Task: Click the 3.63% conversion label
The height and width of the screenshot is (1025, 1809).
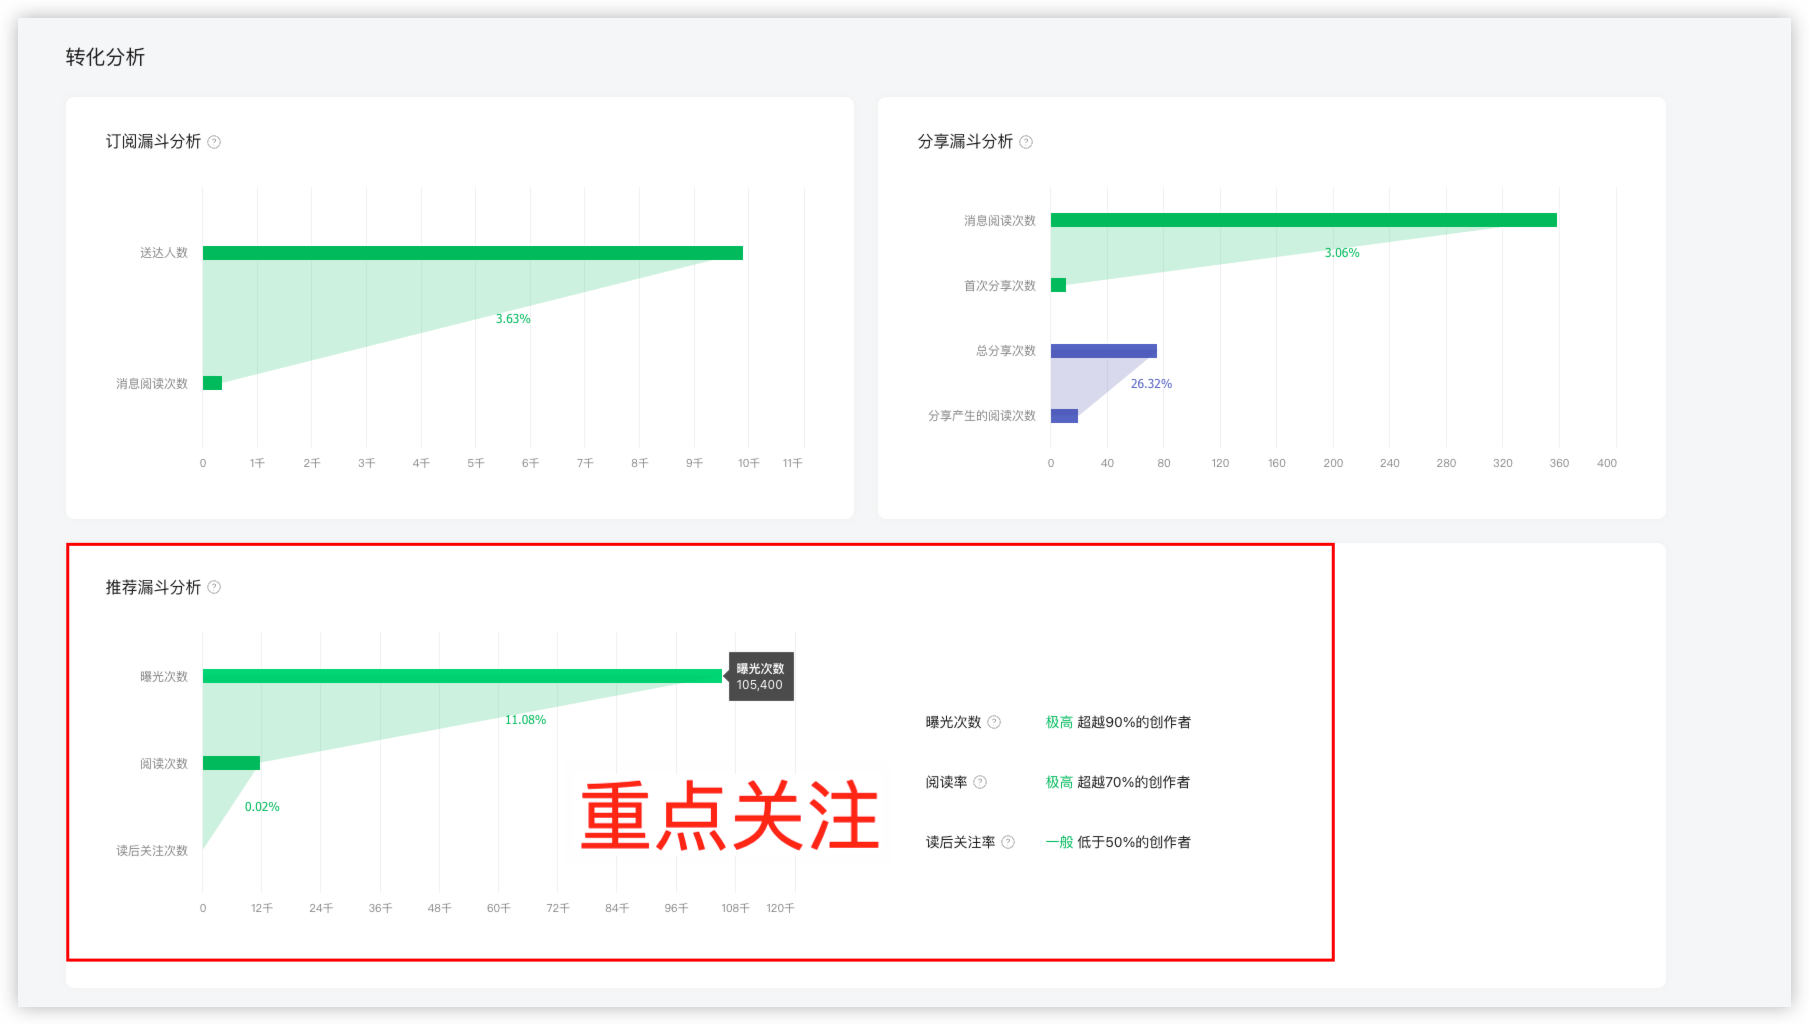Action: click(x=513, y=319)
